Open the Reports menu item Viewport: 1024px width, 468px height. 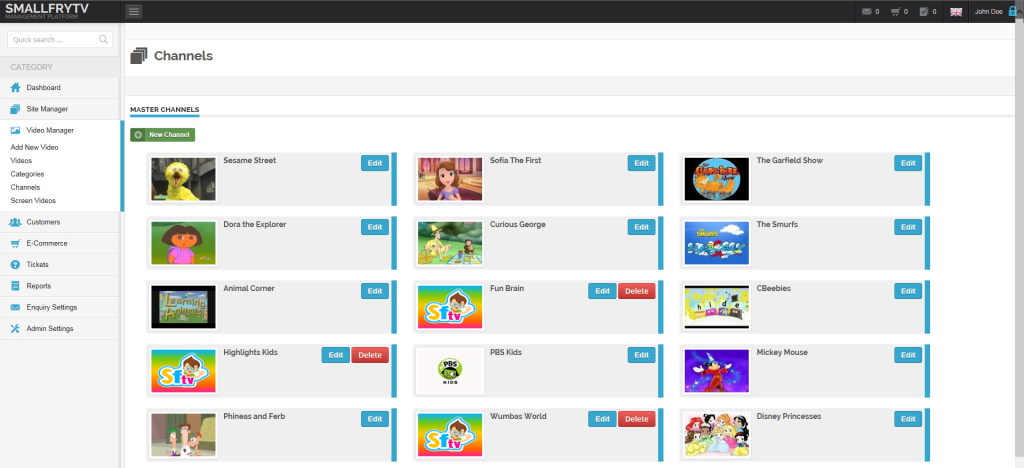59,286
